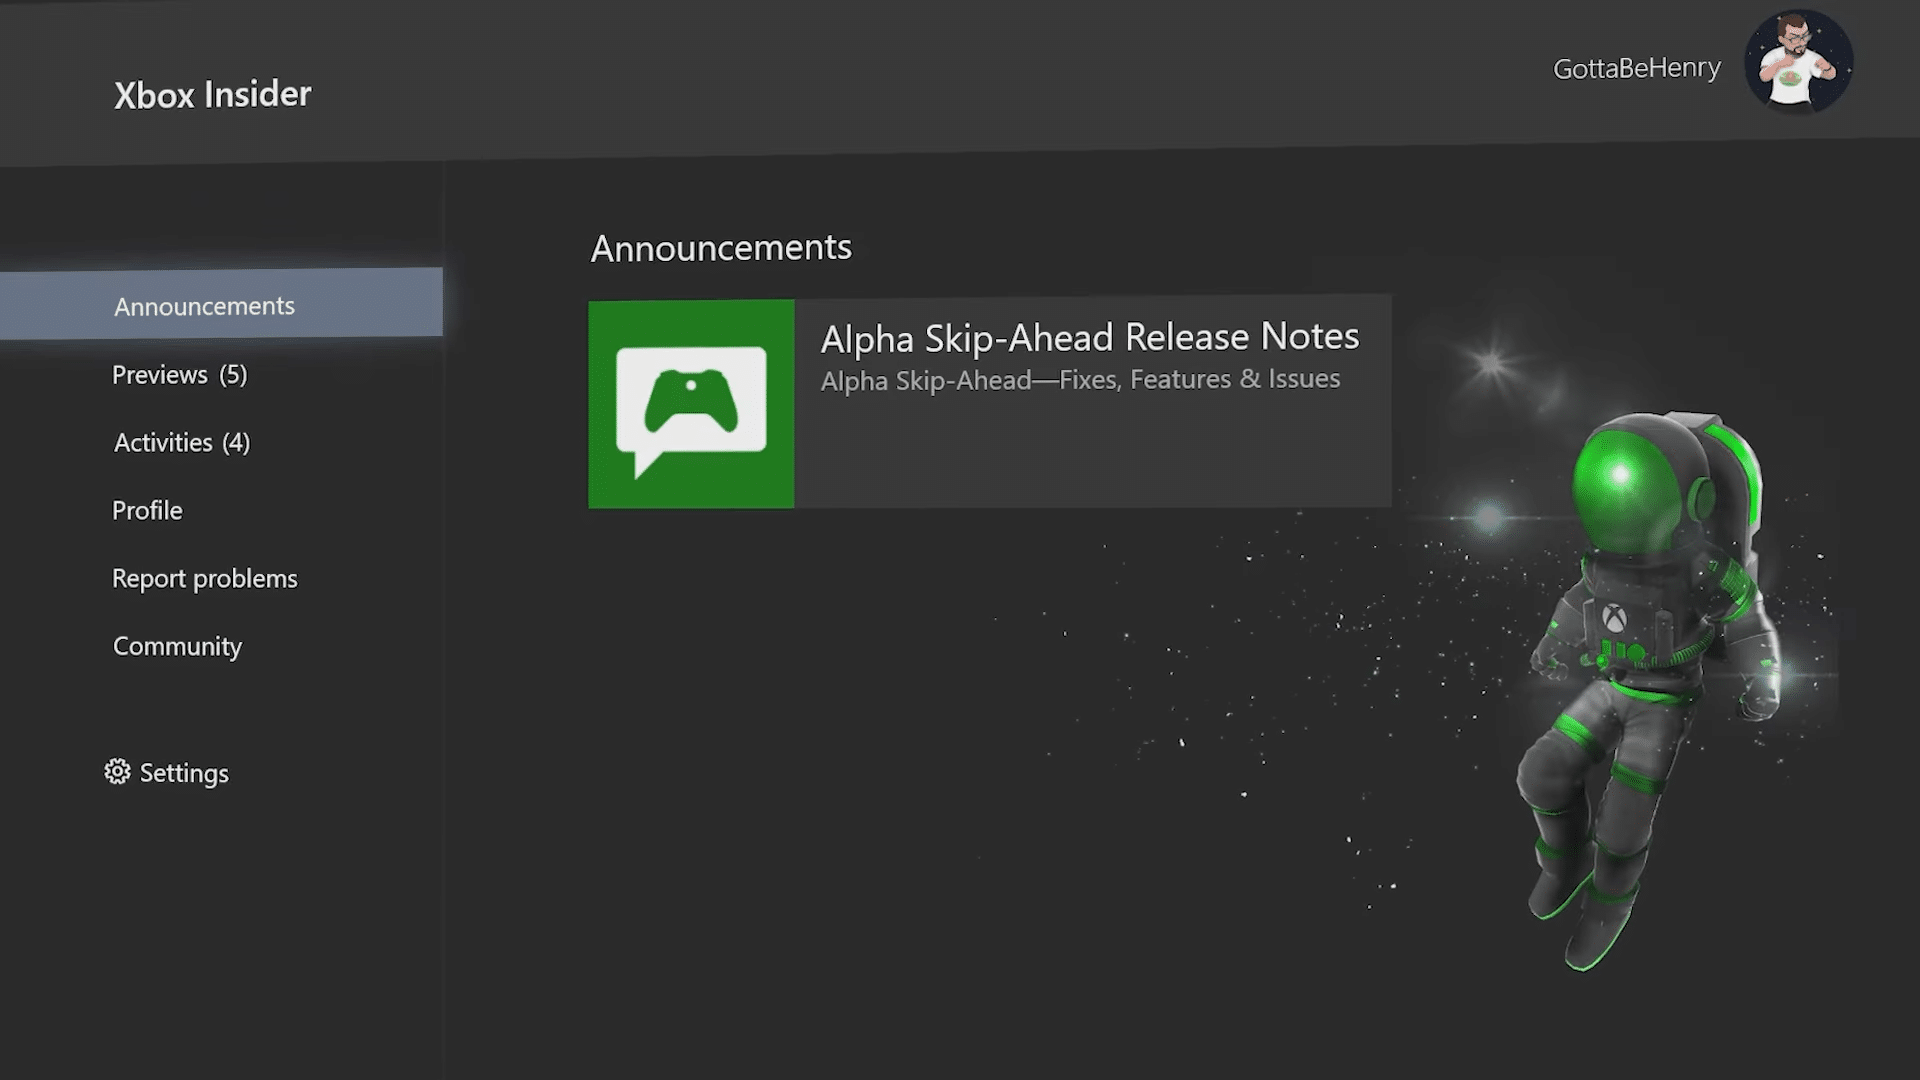Viewport: 1920px width, 1080px height.
Task: Click the Xbox Insider app title
Action: 213,94
